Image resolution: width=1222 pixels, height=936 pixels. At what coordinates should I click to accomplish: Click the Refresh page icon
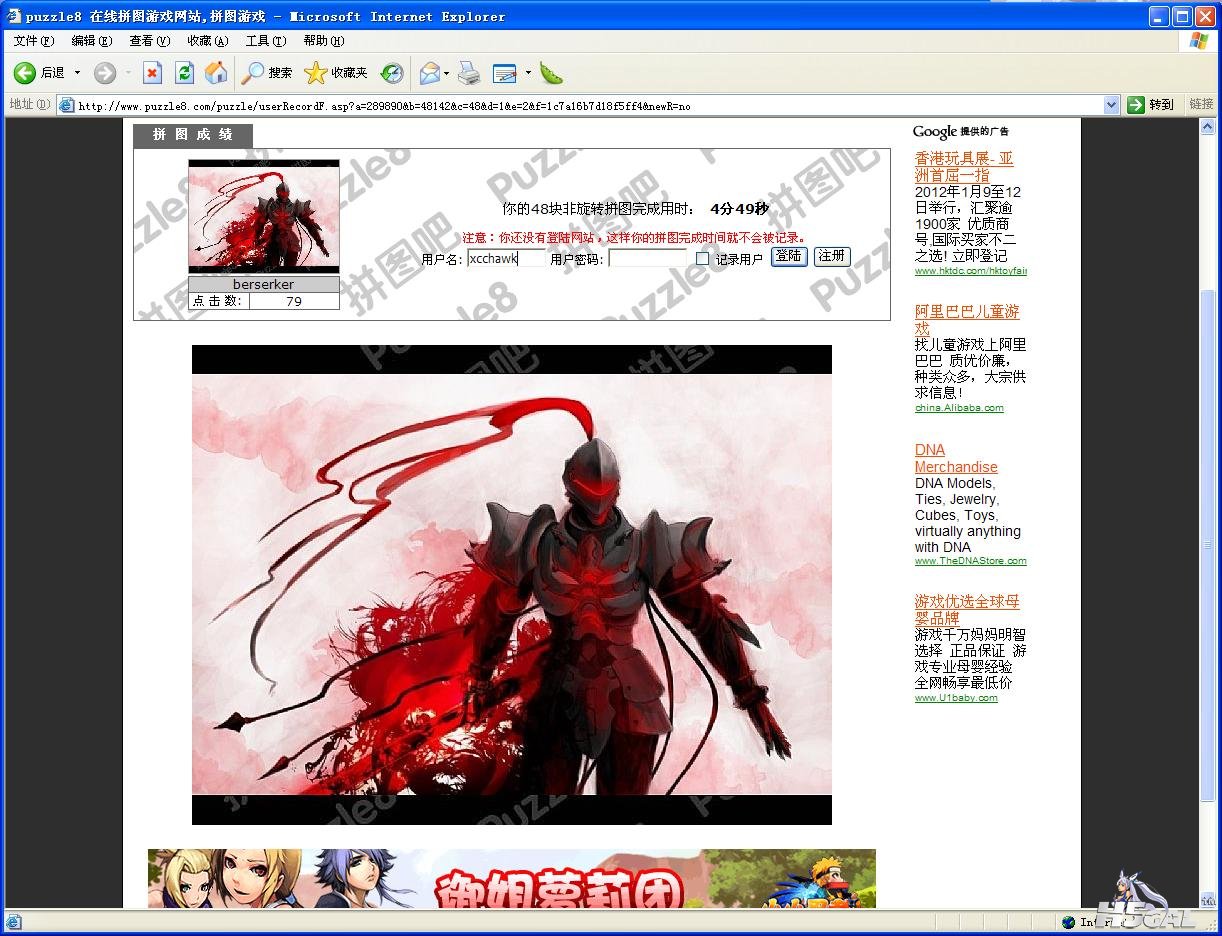[184, 73]
